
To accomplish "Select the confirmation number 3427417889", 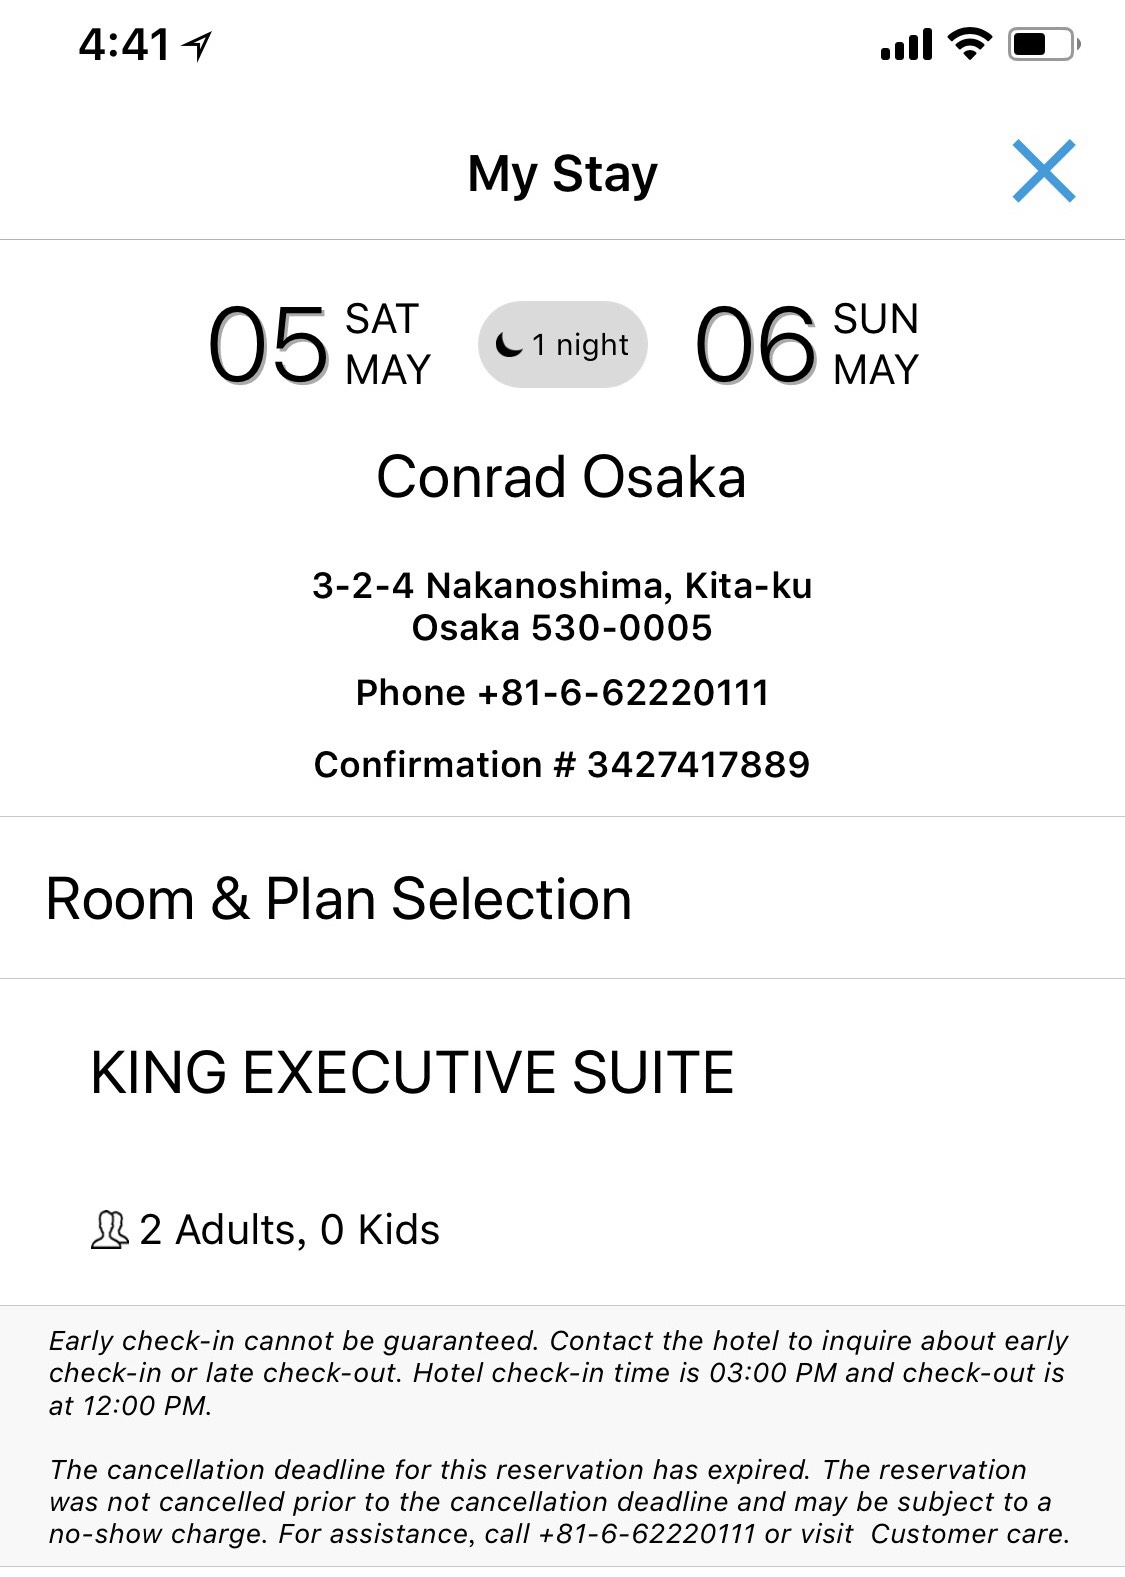I will [x=698, y=764].
